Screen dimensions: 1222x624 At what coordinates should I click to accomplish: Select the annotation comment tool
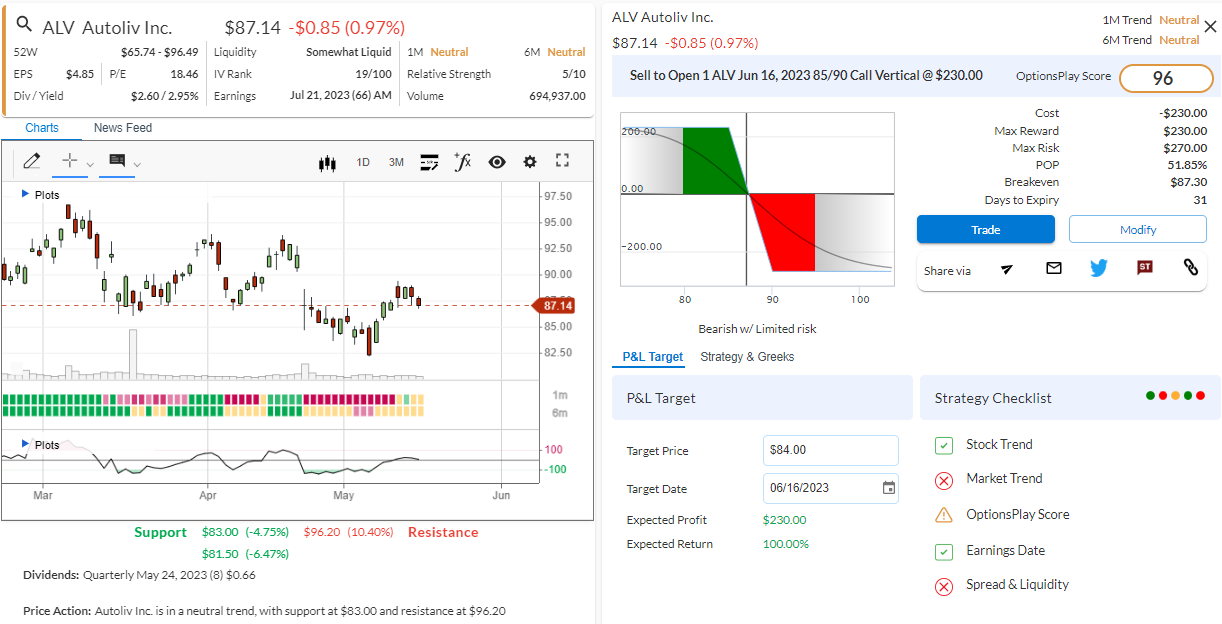[117, 161]
